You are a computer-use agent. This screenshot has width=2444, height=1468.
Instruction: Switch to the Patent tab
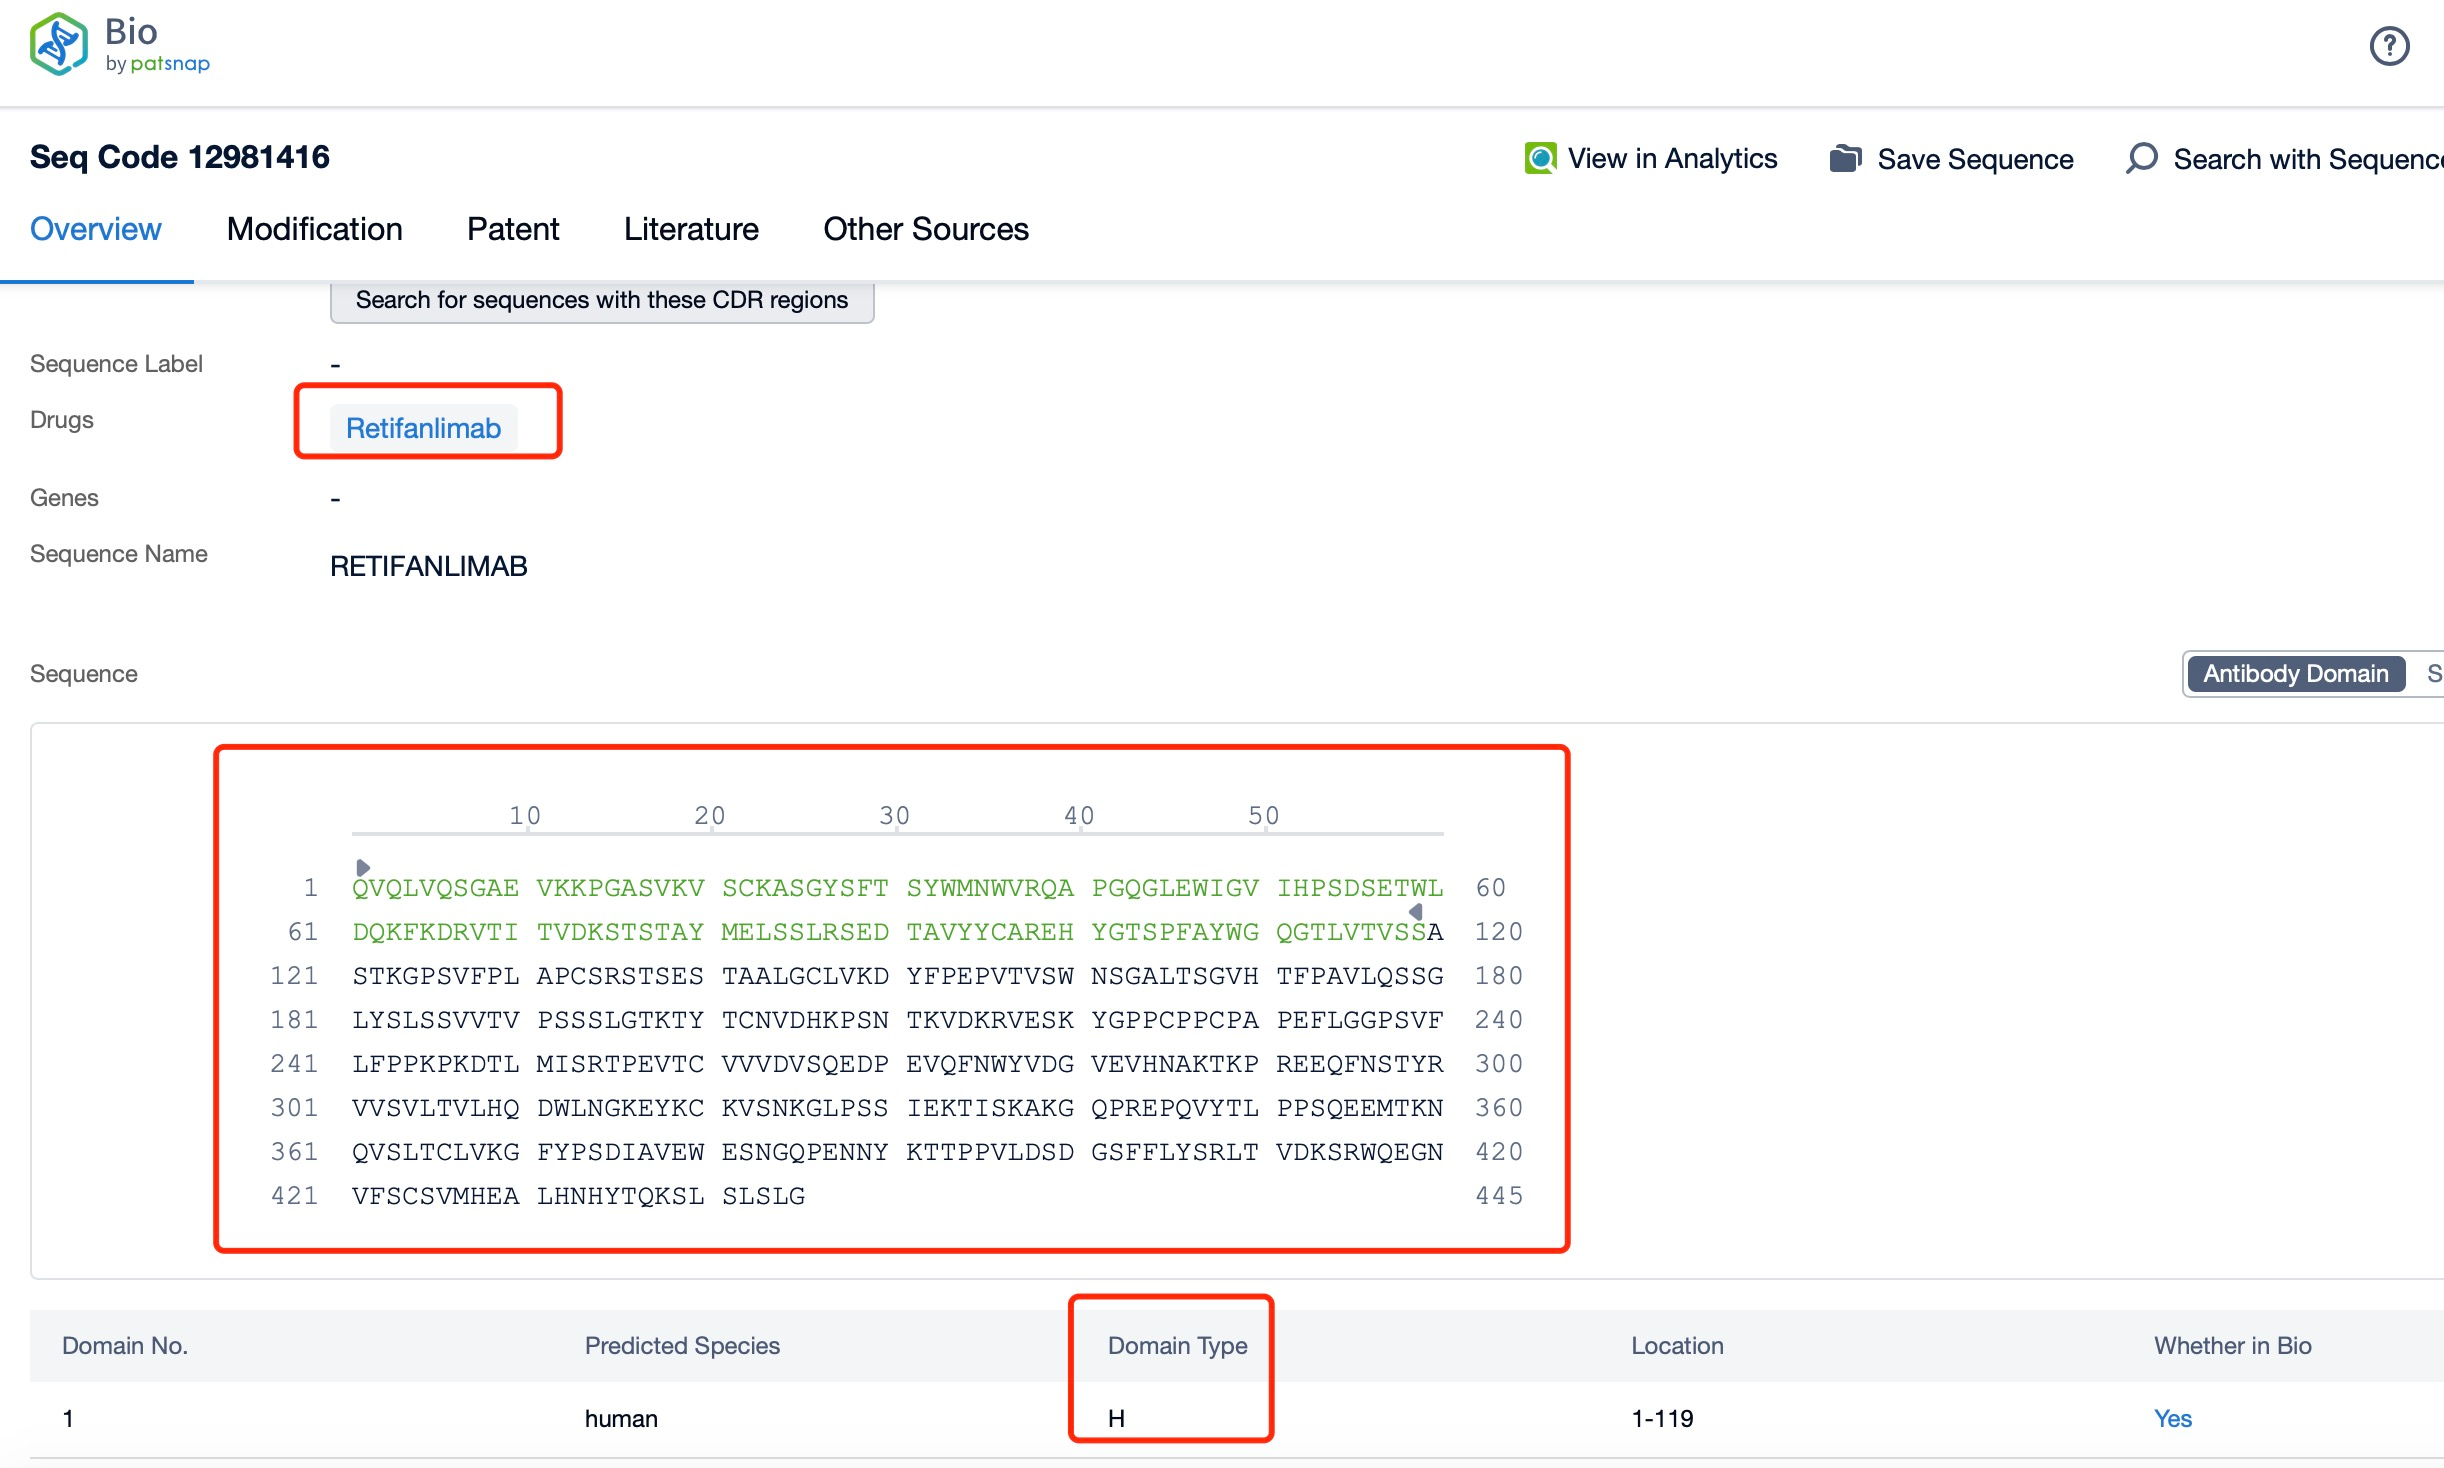[x=513, y=229]
